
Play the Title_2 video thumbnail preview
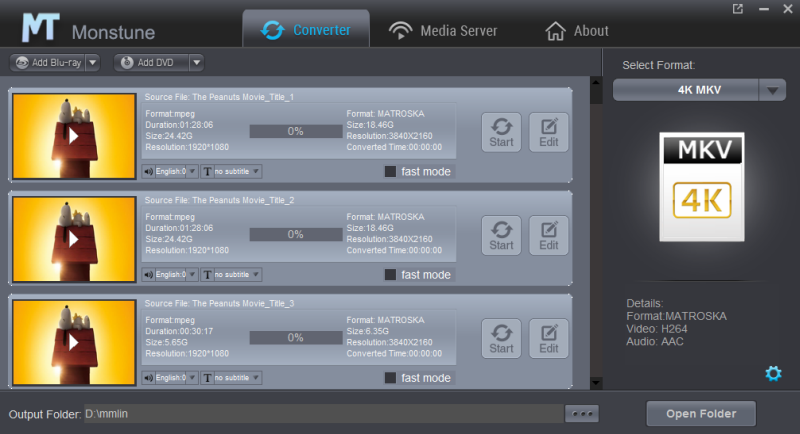coord(73,239)
